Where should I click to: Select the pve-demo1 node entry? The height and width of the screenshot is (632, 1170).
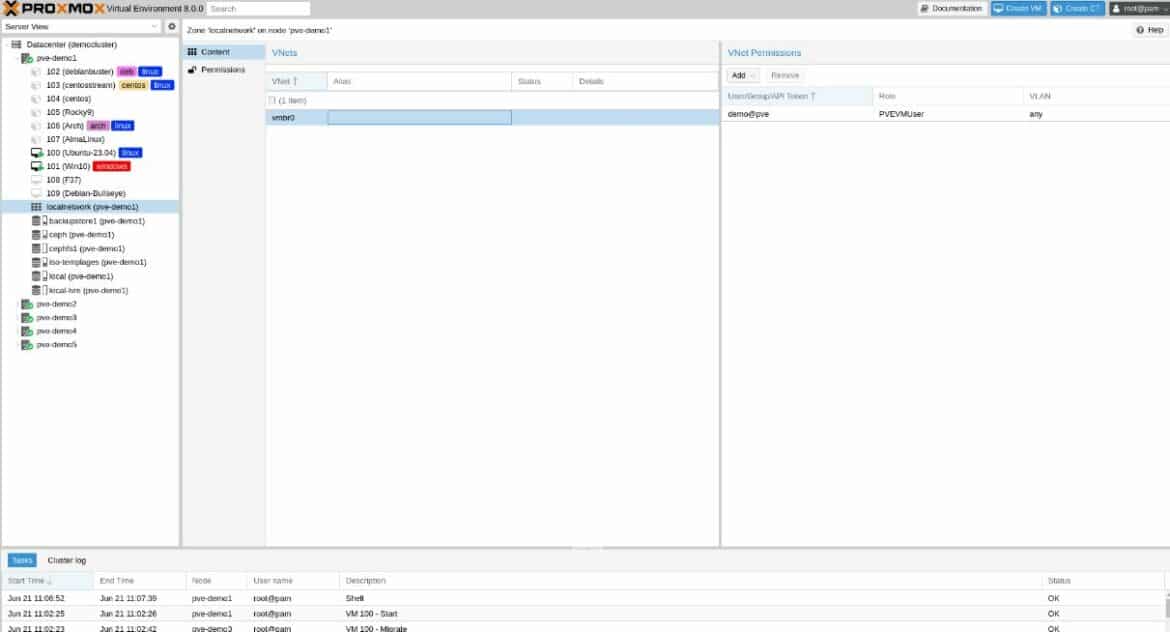pyautogui.click(x=56, y=57)
